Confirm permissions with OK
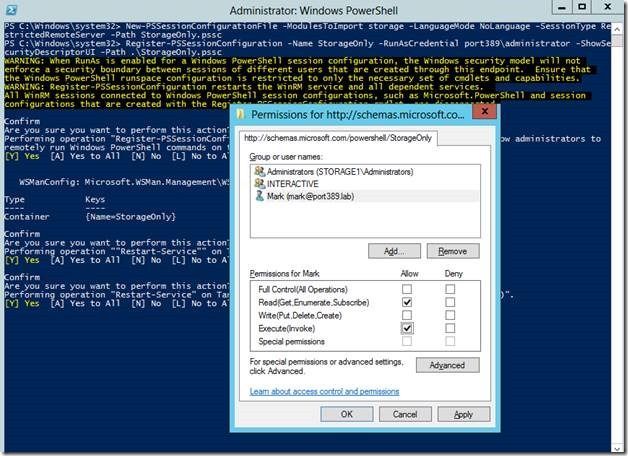 (347, 414)
